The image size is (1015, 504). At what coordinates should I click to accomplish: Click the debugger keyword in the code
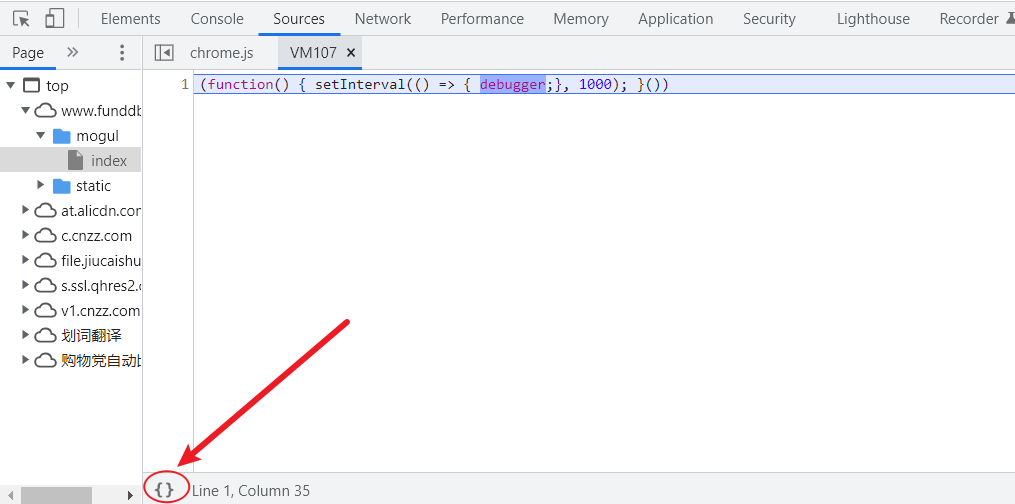click(x=512, y=85)
